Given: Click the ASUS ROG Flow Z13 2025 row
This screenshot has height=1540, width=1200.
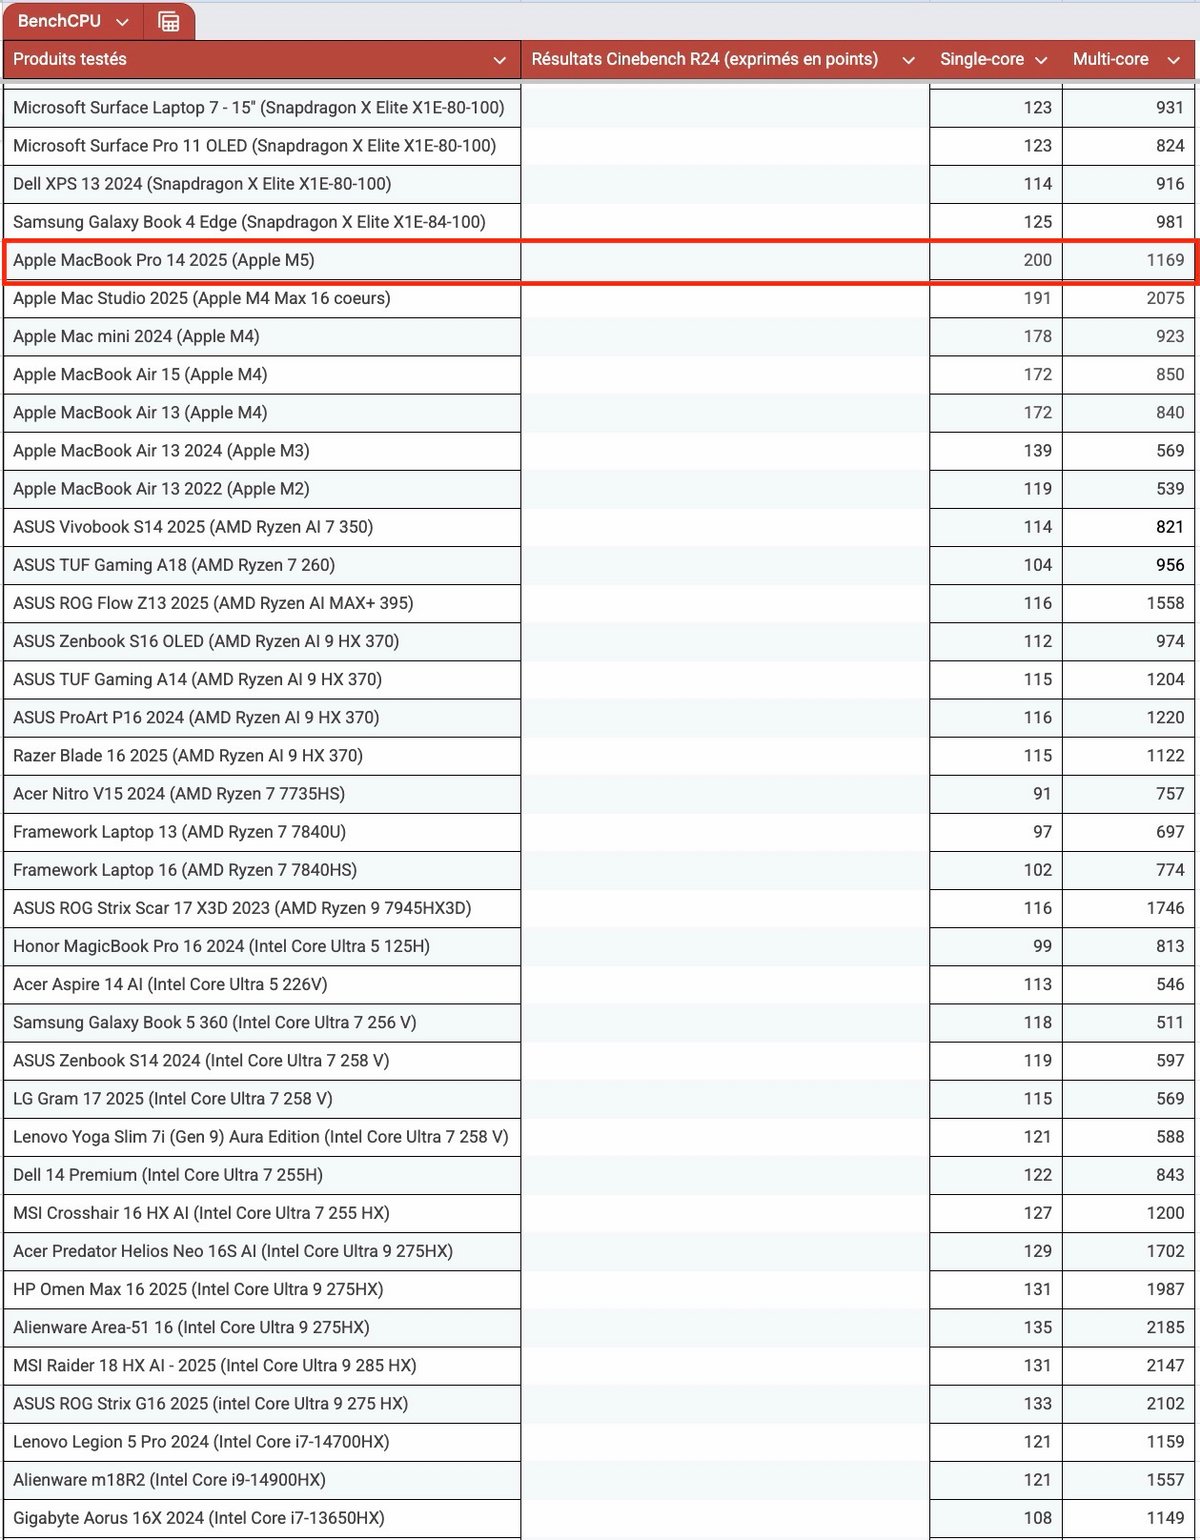Looking at the screenshot, I should pos(260,603).
